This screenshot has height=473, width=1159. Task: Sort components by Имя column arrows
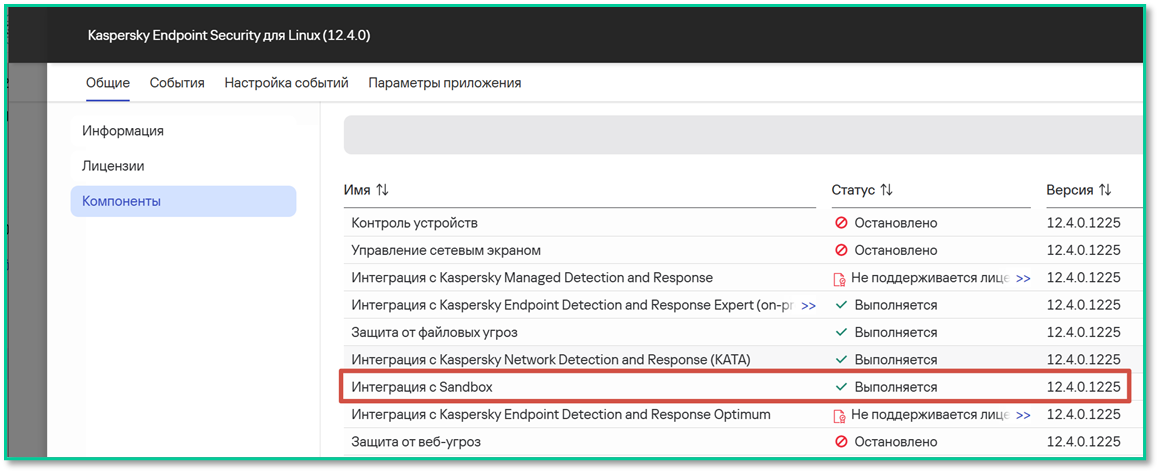point(381,190)
